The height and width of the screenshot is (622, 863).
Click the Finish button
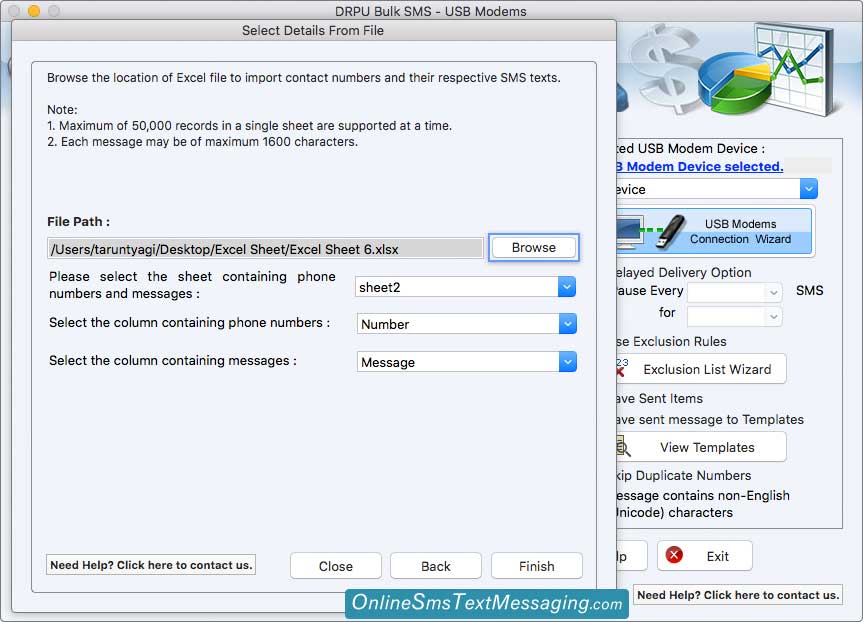tap(537, 566)
